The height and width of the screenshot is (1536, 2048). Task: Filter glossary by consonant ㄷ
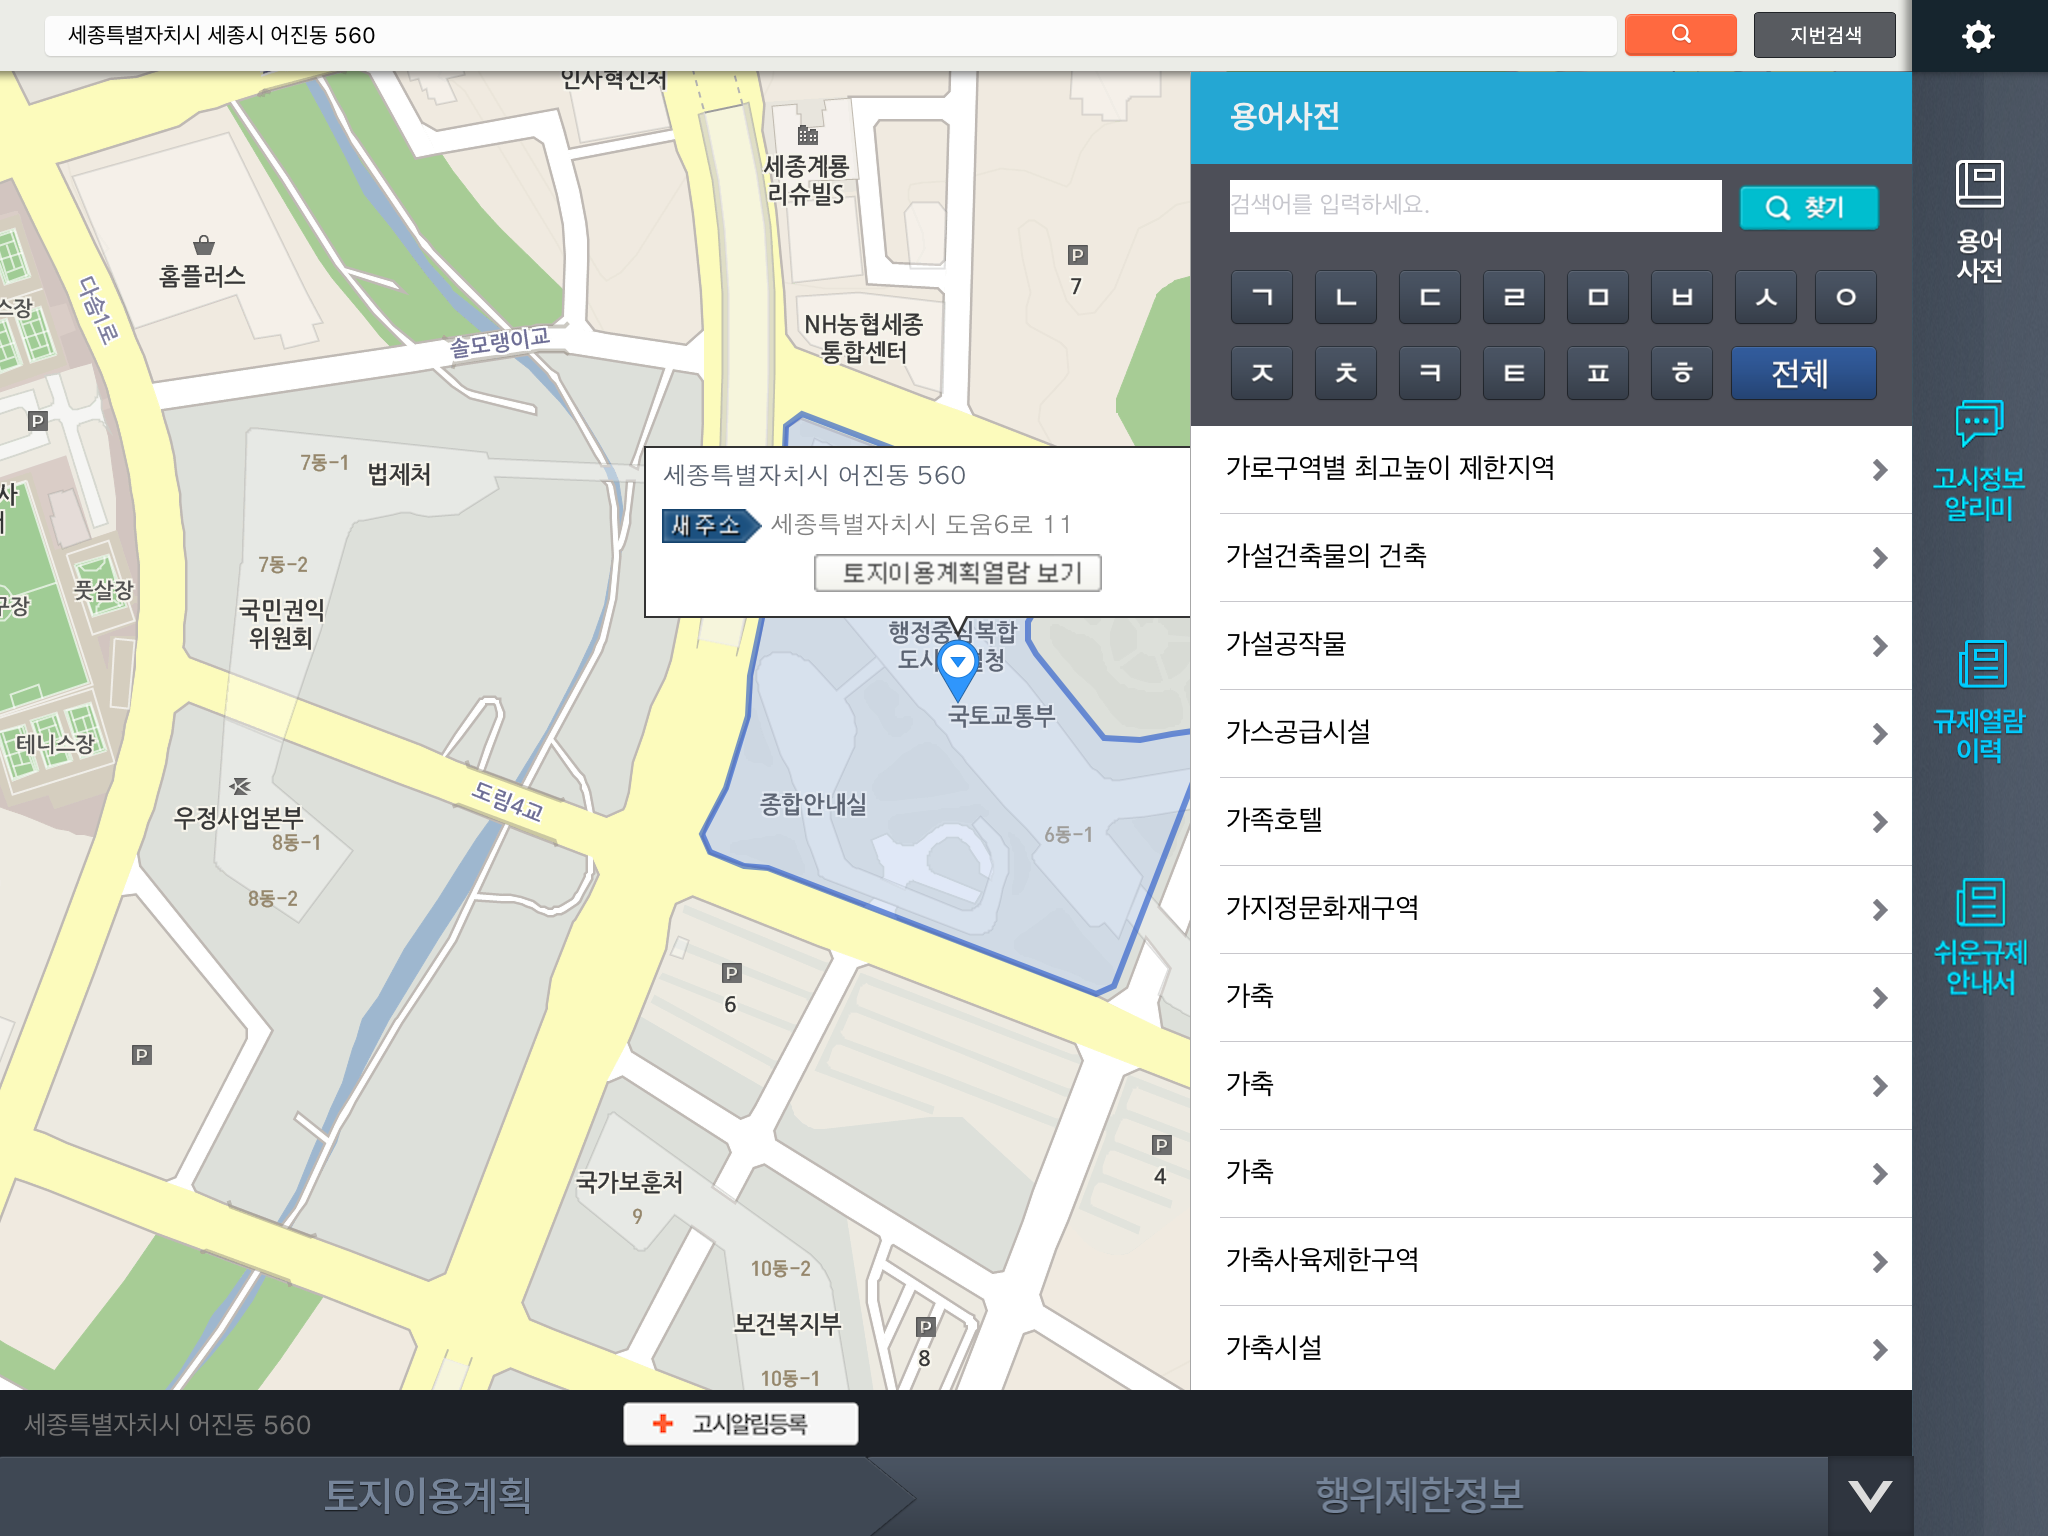pyautogui.click(x=1430, y=297)
